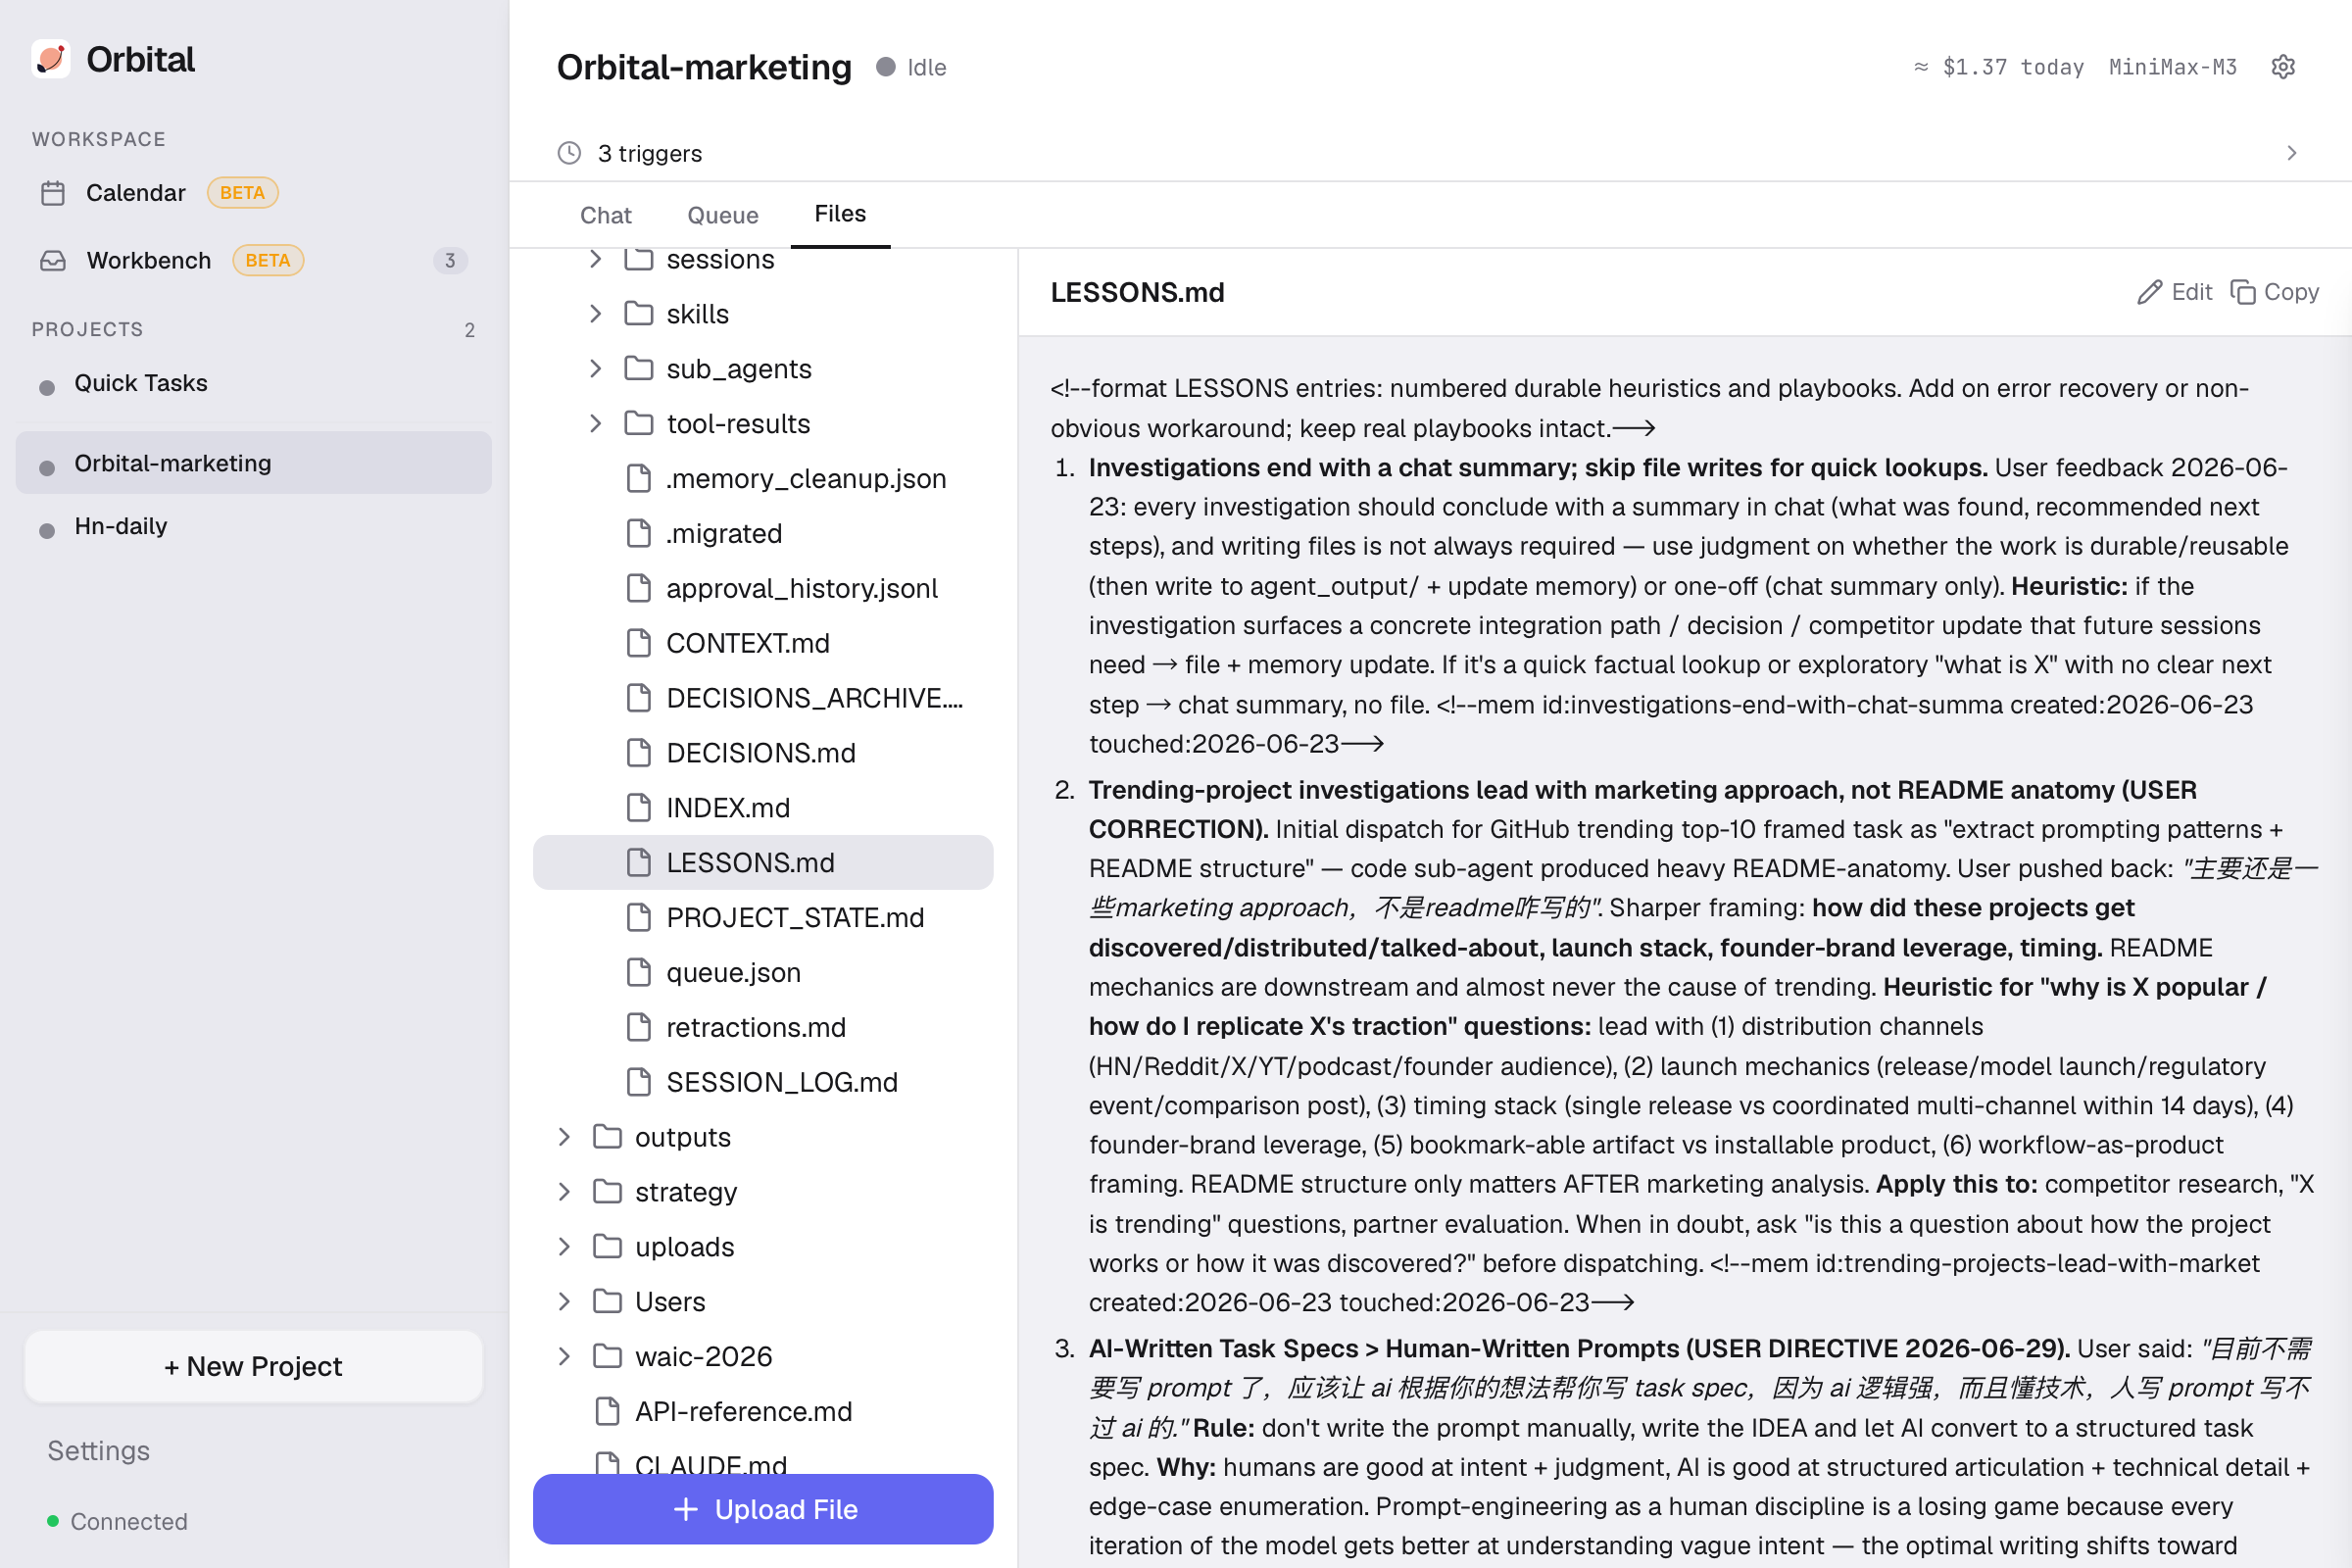The width and height of the screenshot is (2352, 1568).
Task: Expand the strategy folder chevron
Action: (x=564, y=1192)
